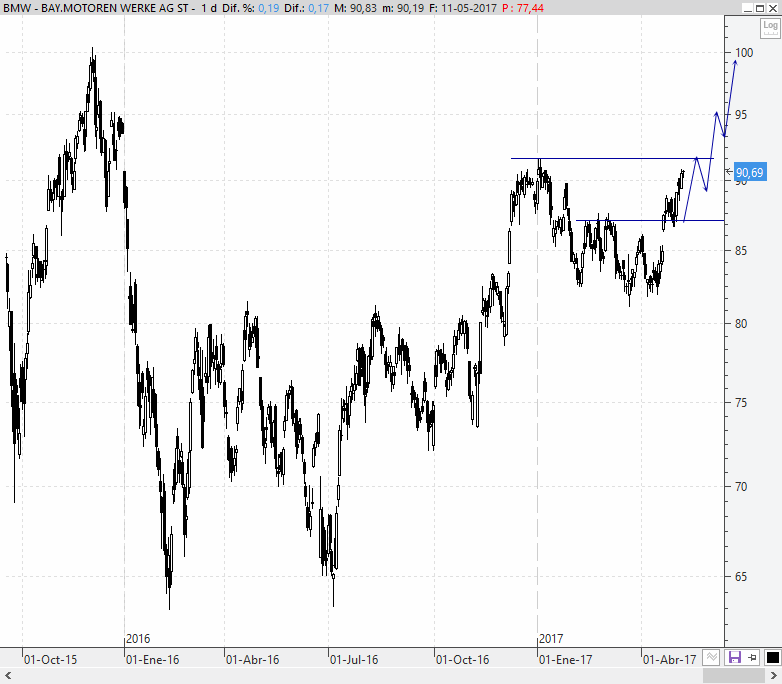
Task: Maximize the BMW chart window
Action: coord(760,8)
